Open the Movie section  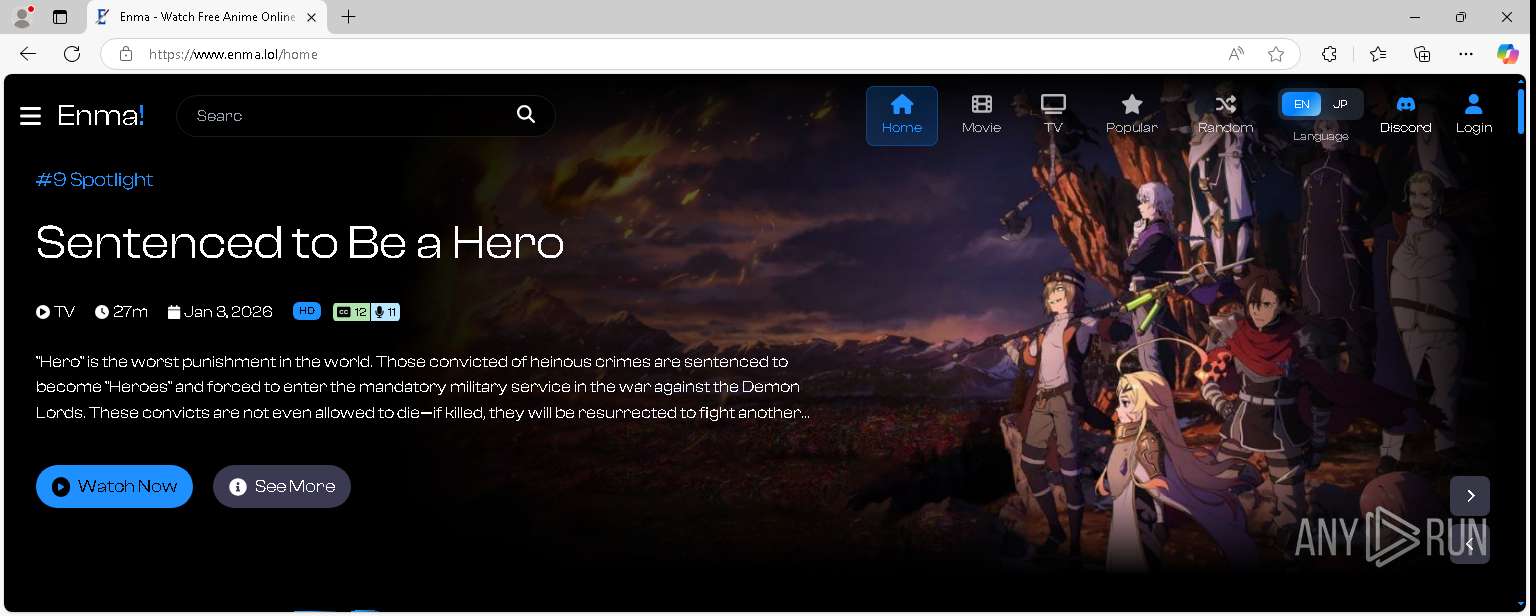[x=982, y=115]
